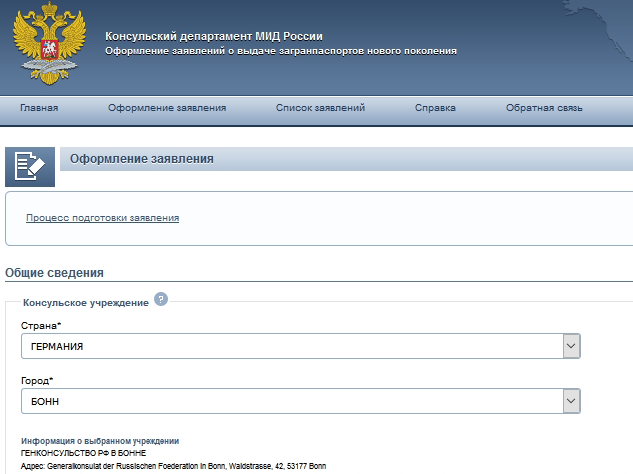
Task: Click the Консульское учреждение legend text
Action: point(86,303)
